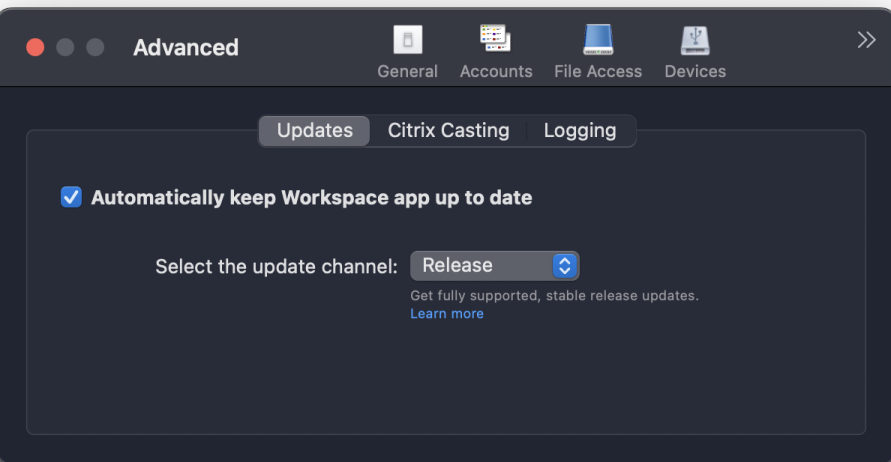This screenshot has width=891, height=462.
Task: Show more toolbar items with double chevron
Action: pos(866,40)
